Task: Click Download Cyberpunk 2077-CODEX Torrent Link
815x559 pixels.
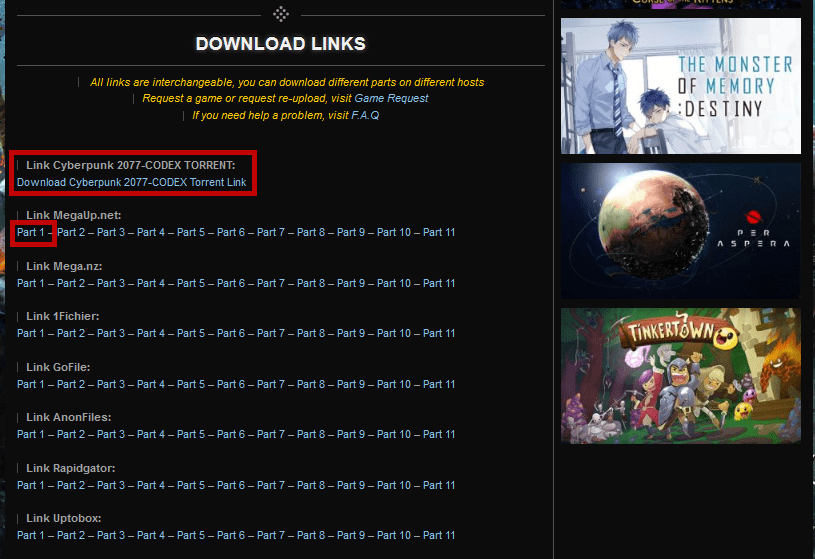Action: tap(132, 183)
